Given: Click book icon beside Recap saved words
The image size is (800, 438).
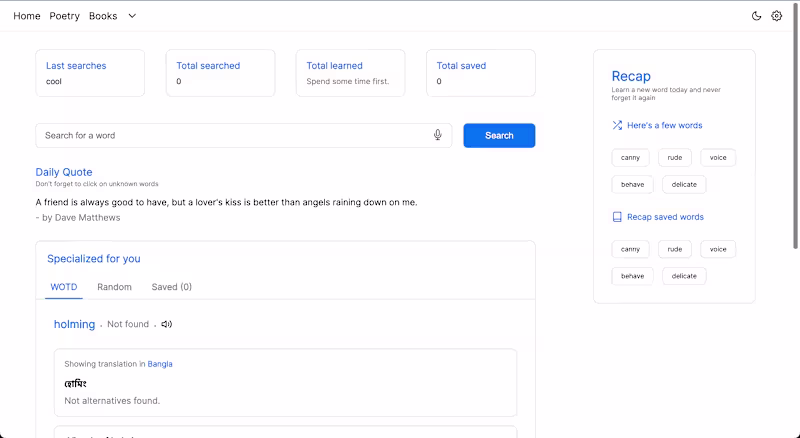Looking at the screenshot, I should (617, 217).
